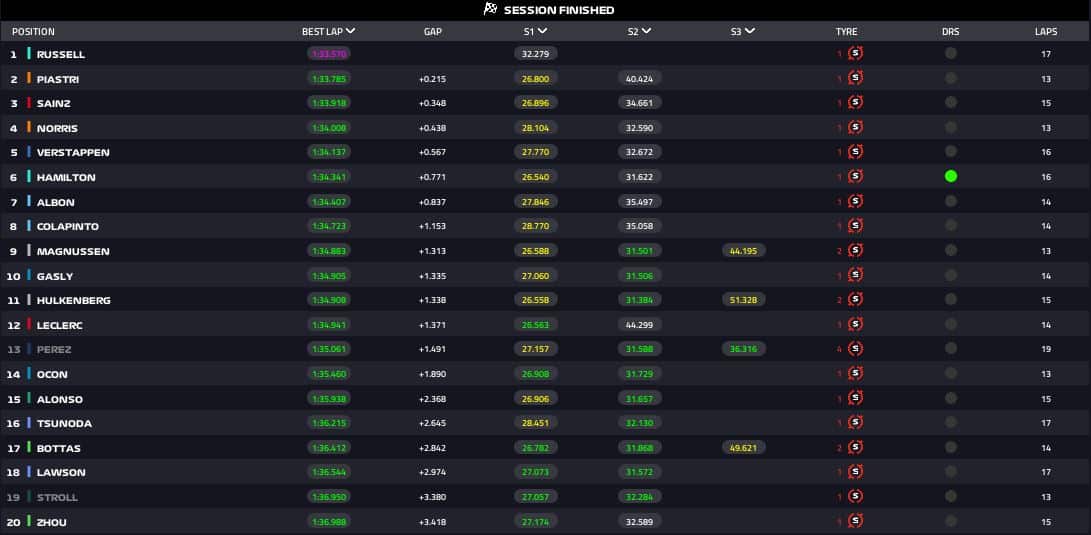Click Sainz's soft tyre icon

pyautogui.click(x=855, y=103)
